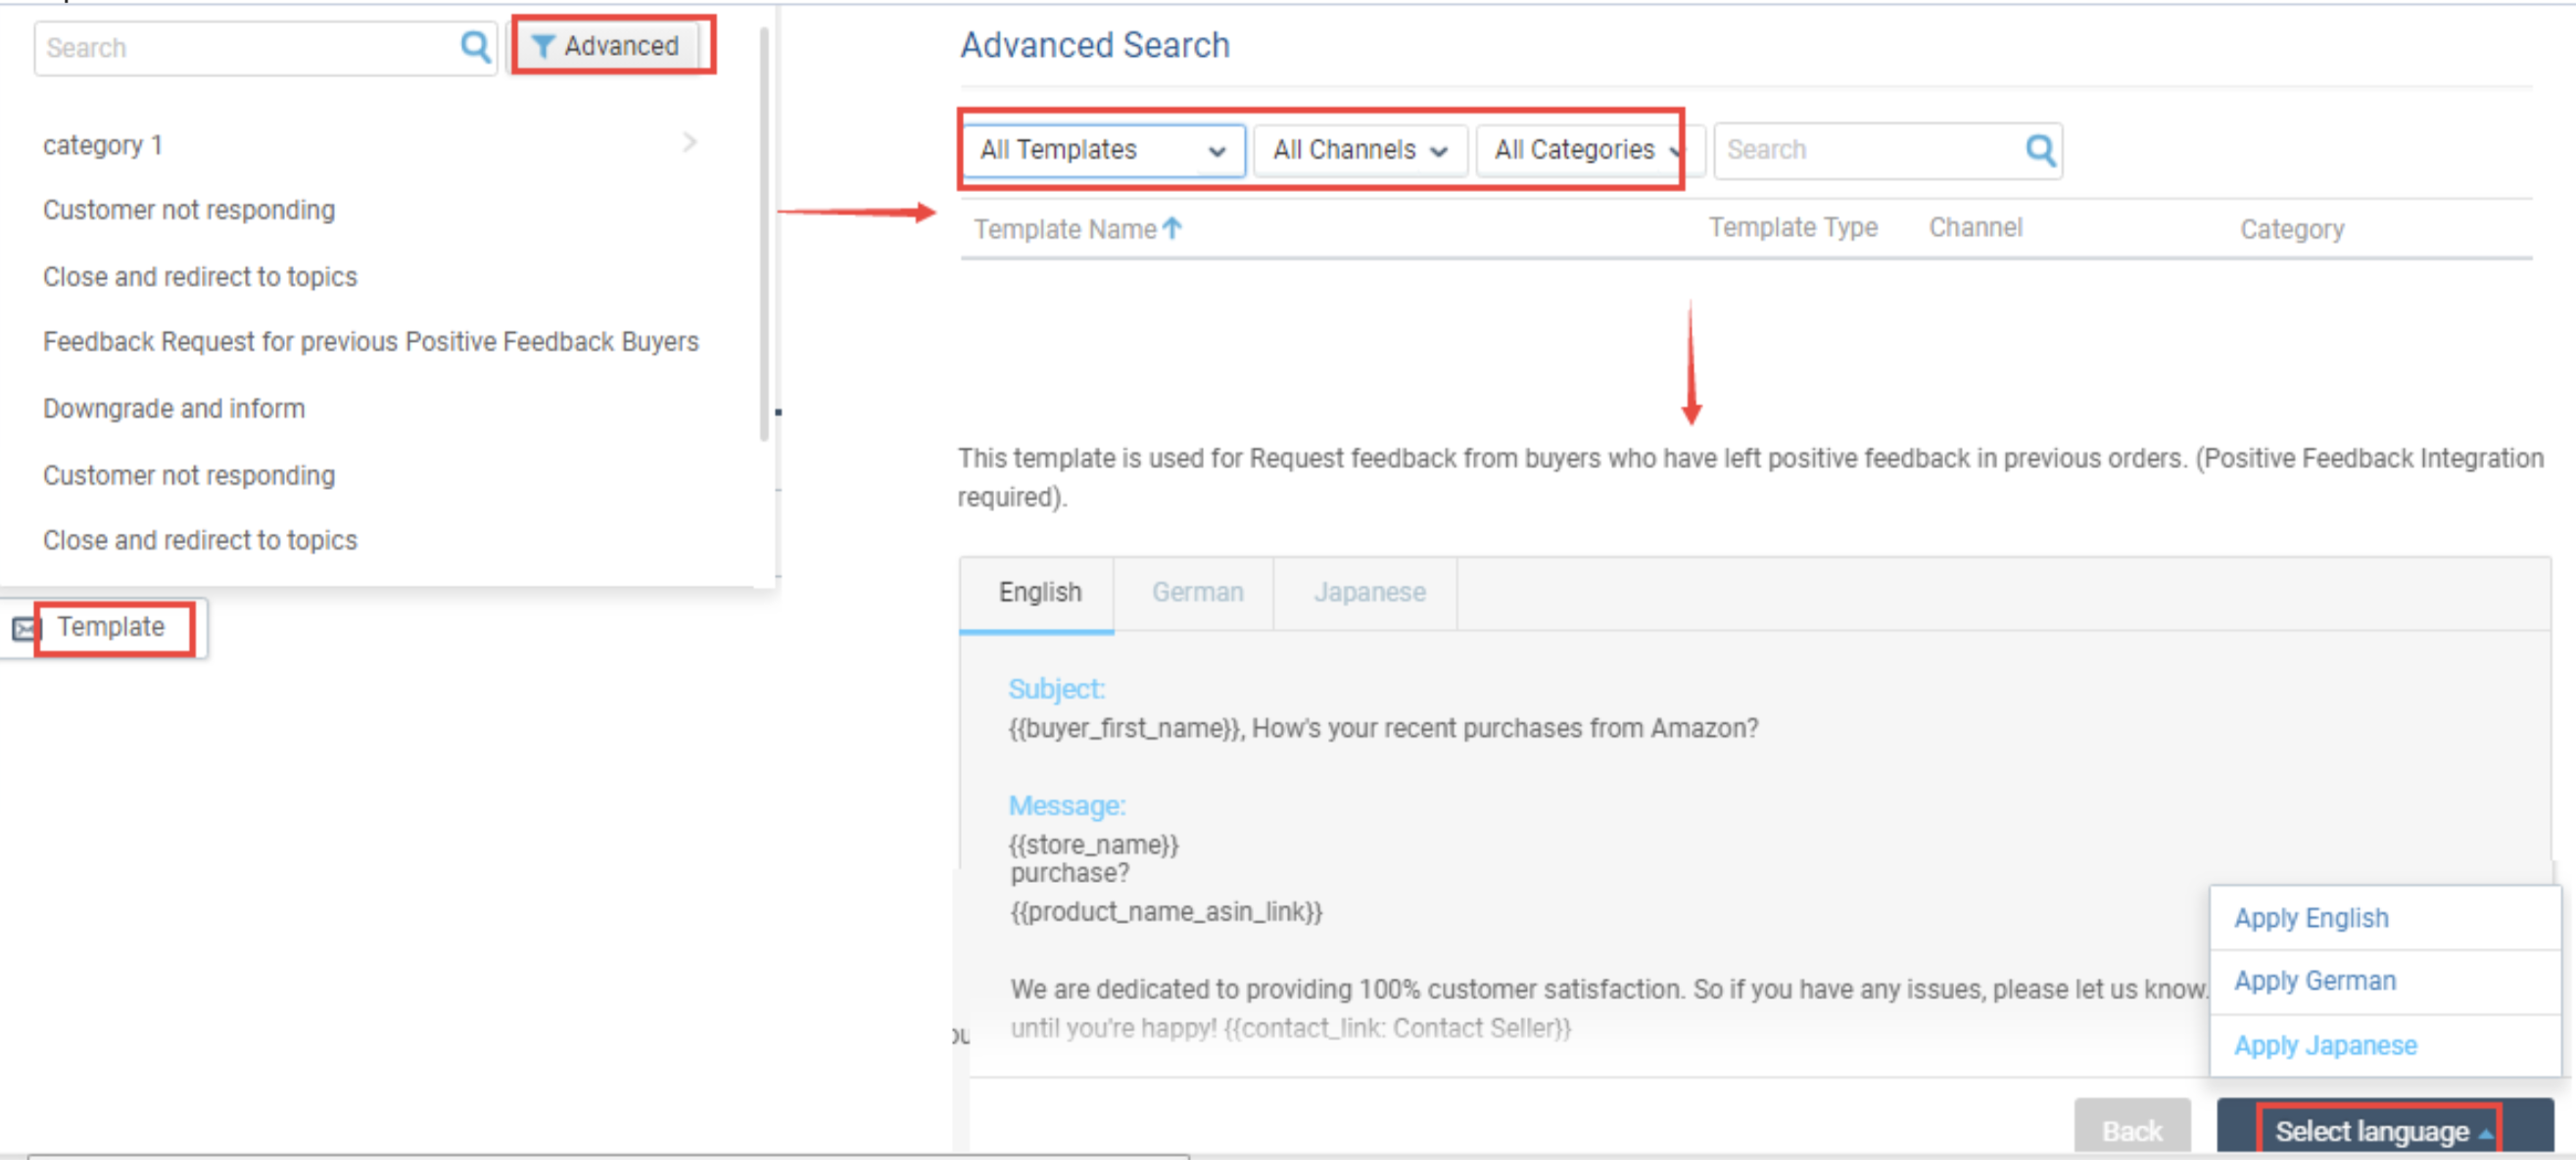The height and width of the screenshot is (1160, 2576).
Task: Open the All Channels dropdown
Action: click(1360, 150)
